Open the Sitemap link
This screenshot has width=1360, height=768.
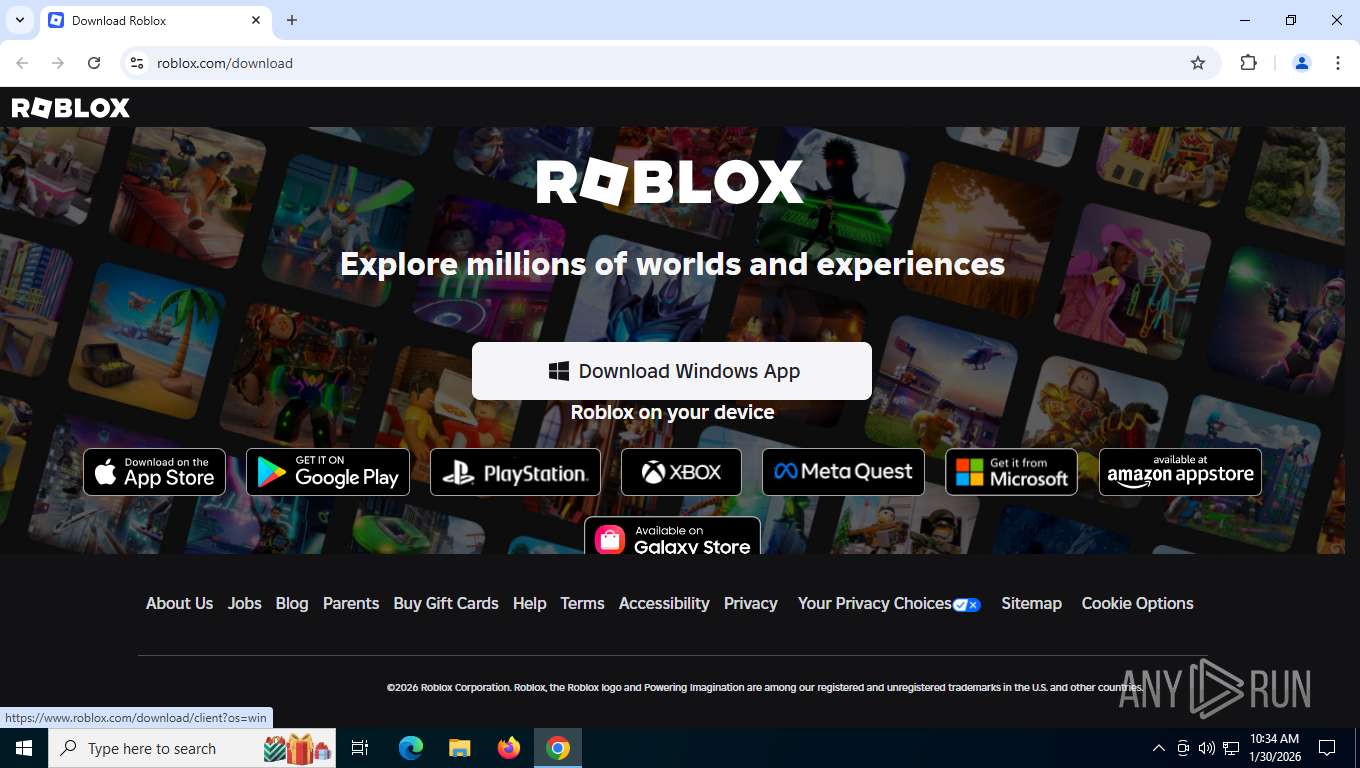(x=1031, y=603)
